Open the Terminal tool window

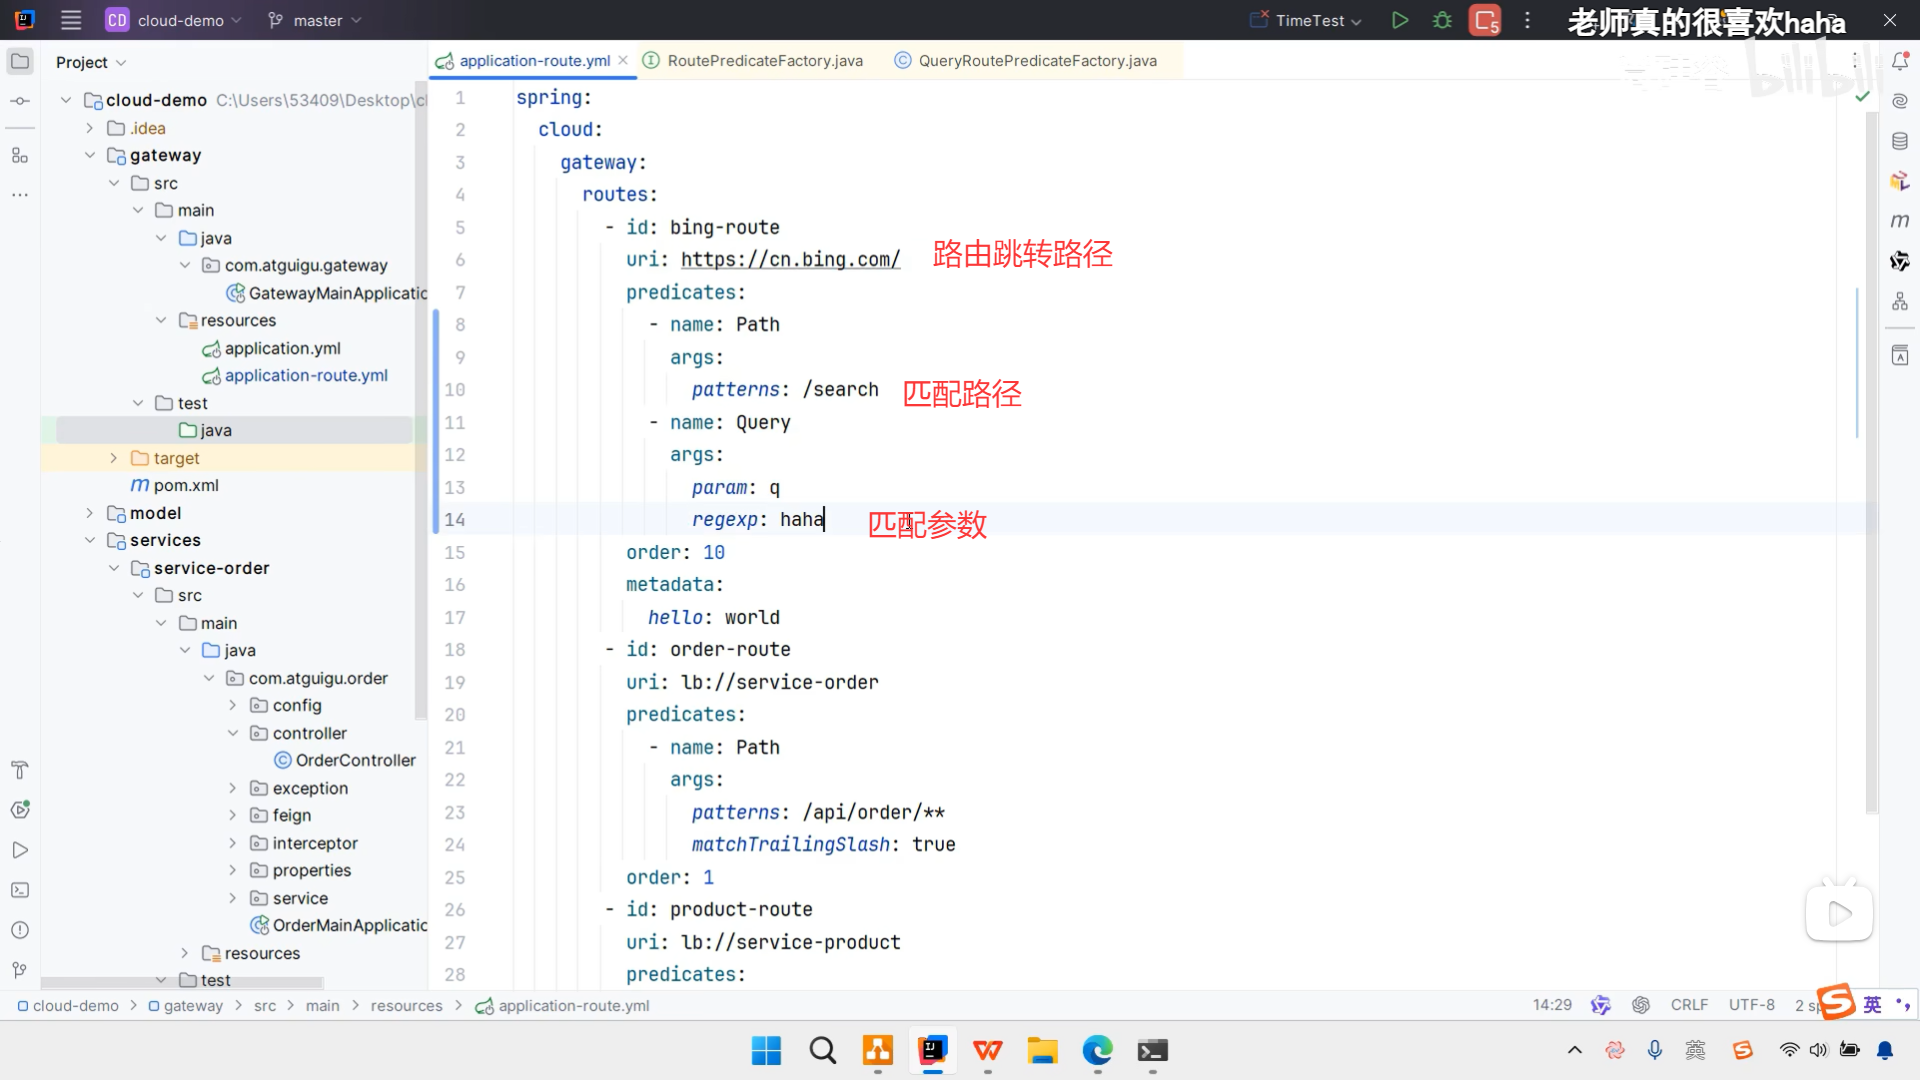[x=20, y=890]
